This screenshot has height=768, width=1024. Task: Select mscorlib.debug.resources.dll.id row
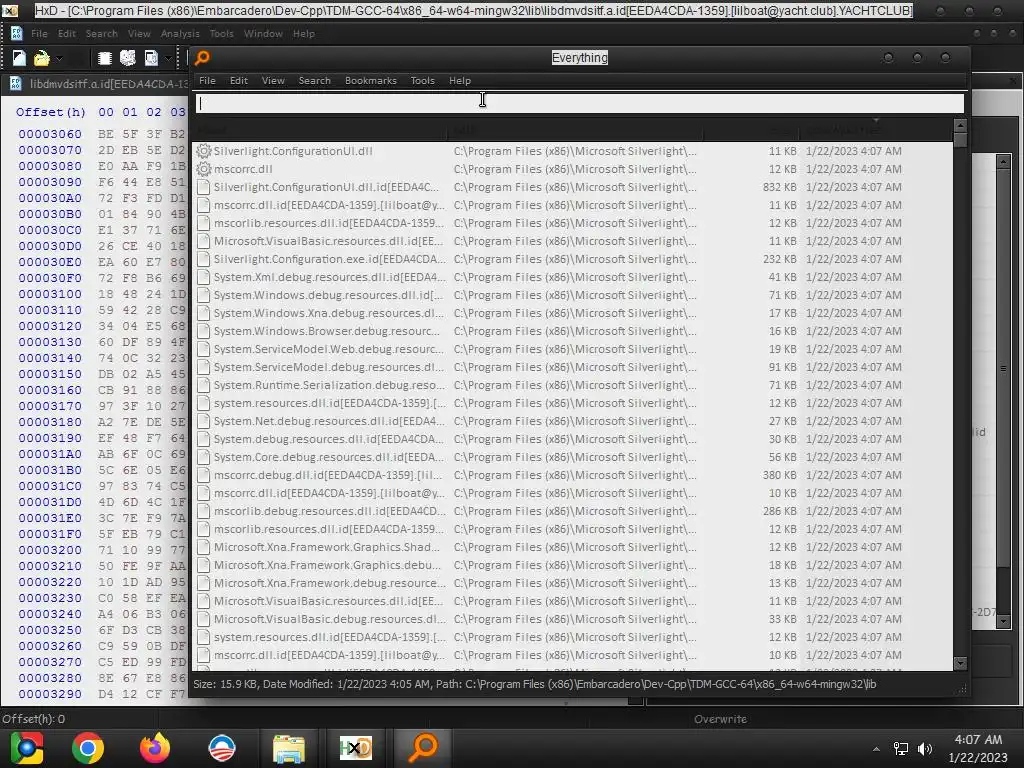pos(573,511)
